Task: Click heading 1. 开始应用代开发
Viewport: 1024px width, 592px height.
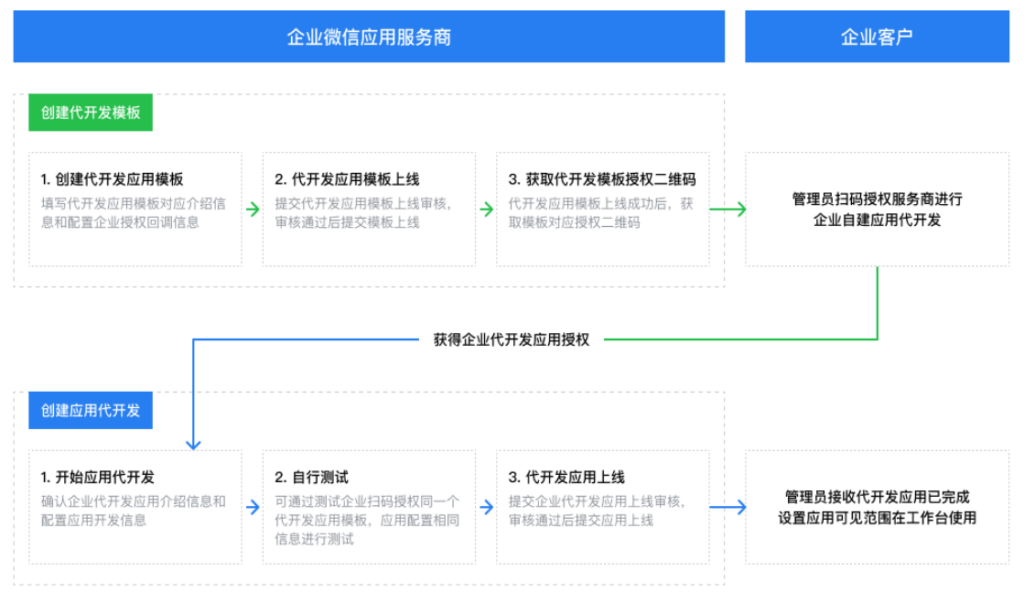Action: click(97, 477)
